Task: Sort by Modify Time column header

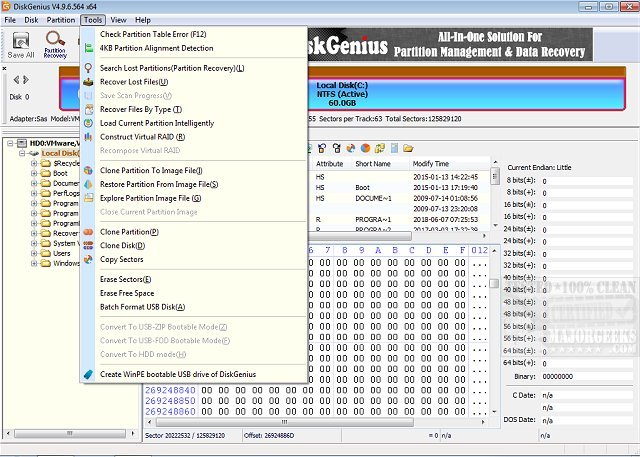Action: tap(431, 164)
